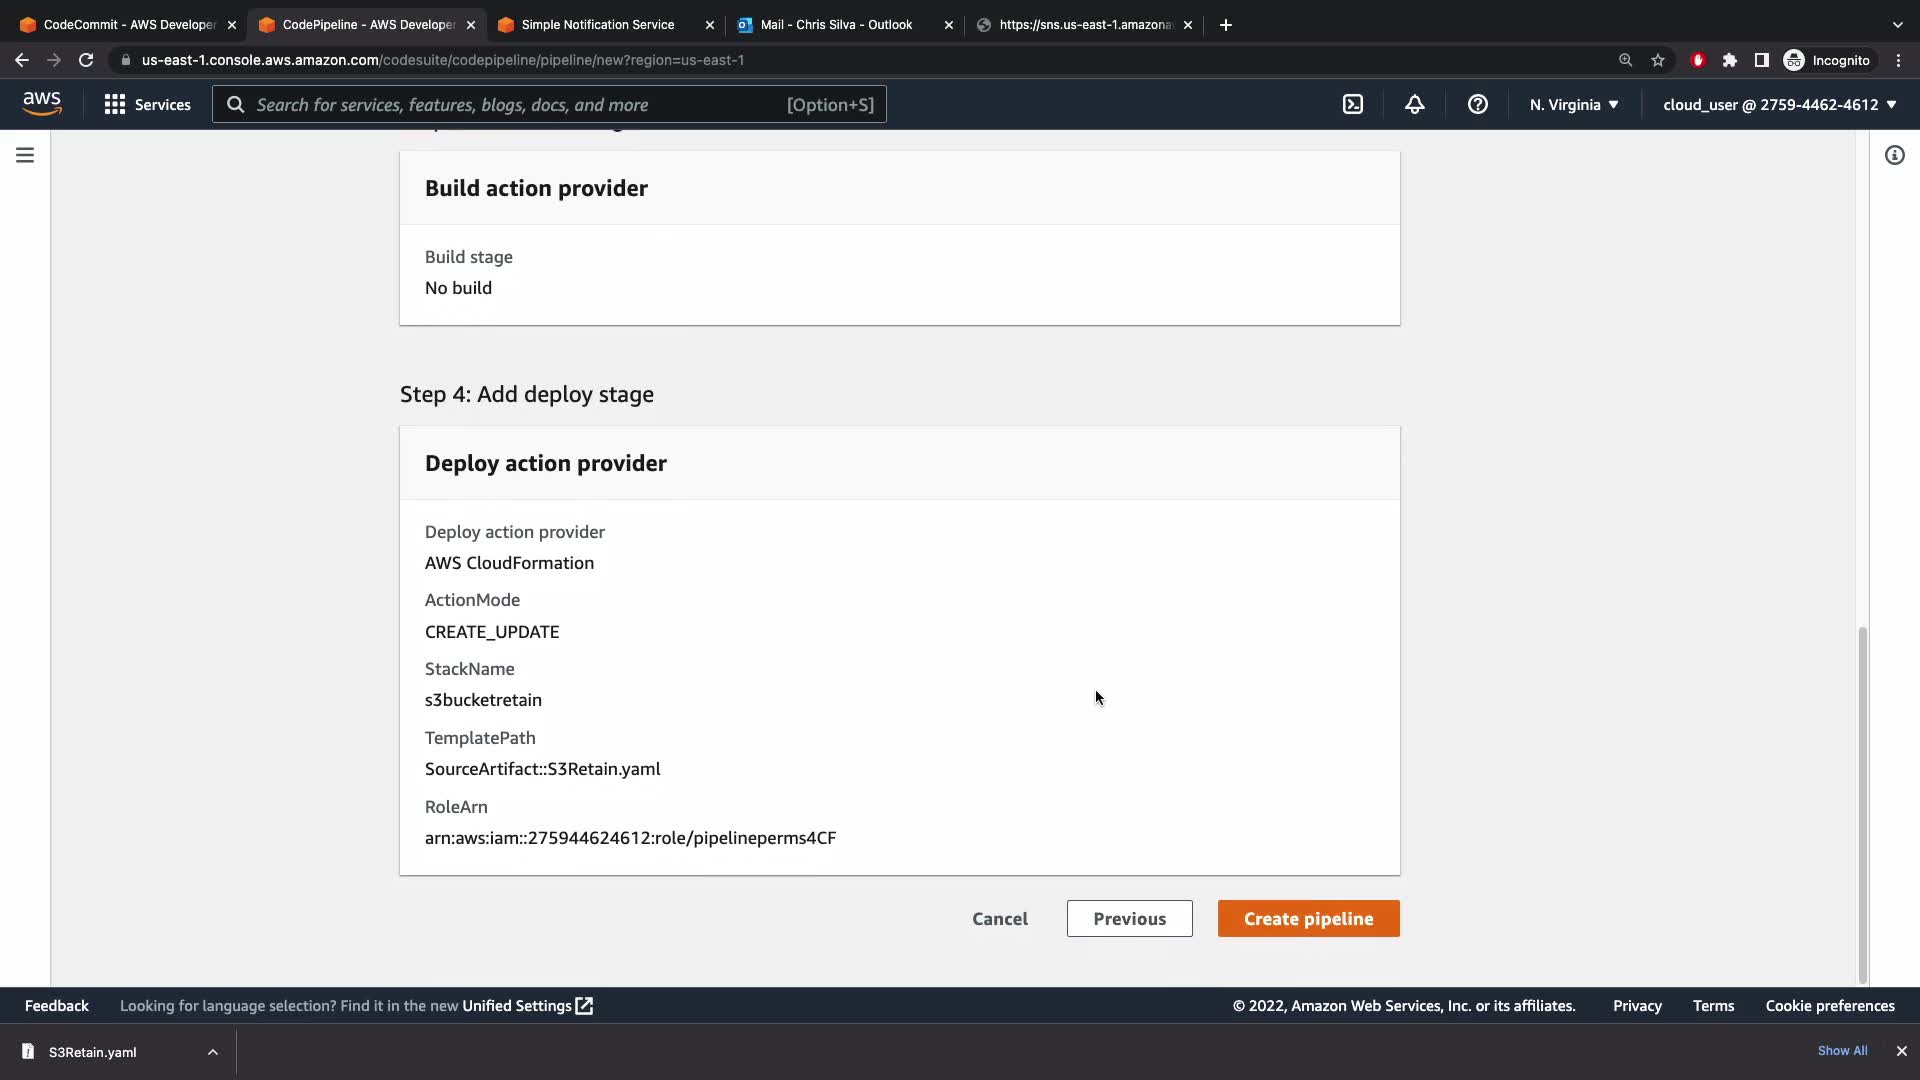Switch to the Simple Notification Service tab

click(x=597, y=24)
